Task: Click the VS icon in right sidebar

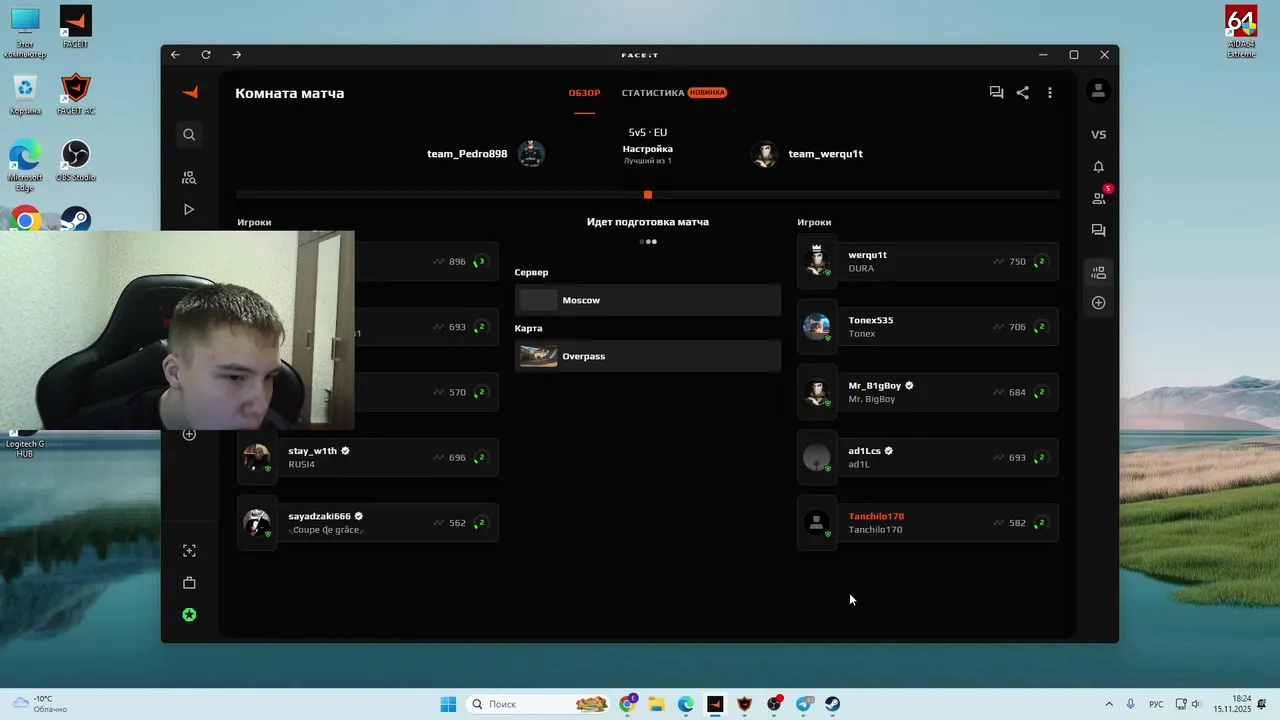Action: point(1098,134)
